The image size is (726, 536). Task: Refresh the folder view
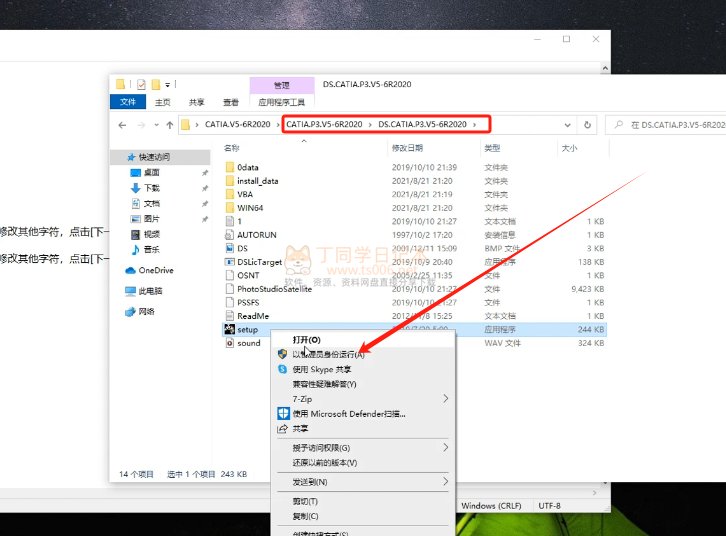587,125
